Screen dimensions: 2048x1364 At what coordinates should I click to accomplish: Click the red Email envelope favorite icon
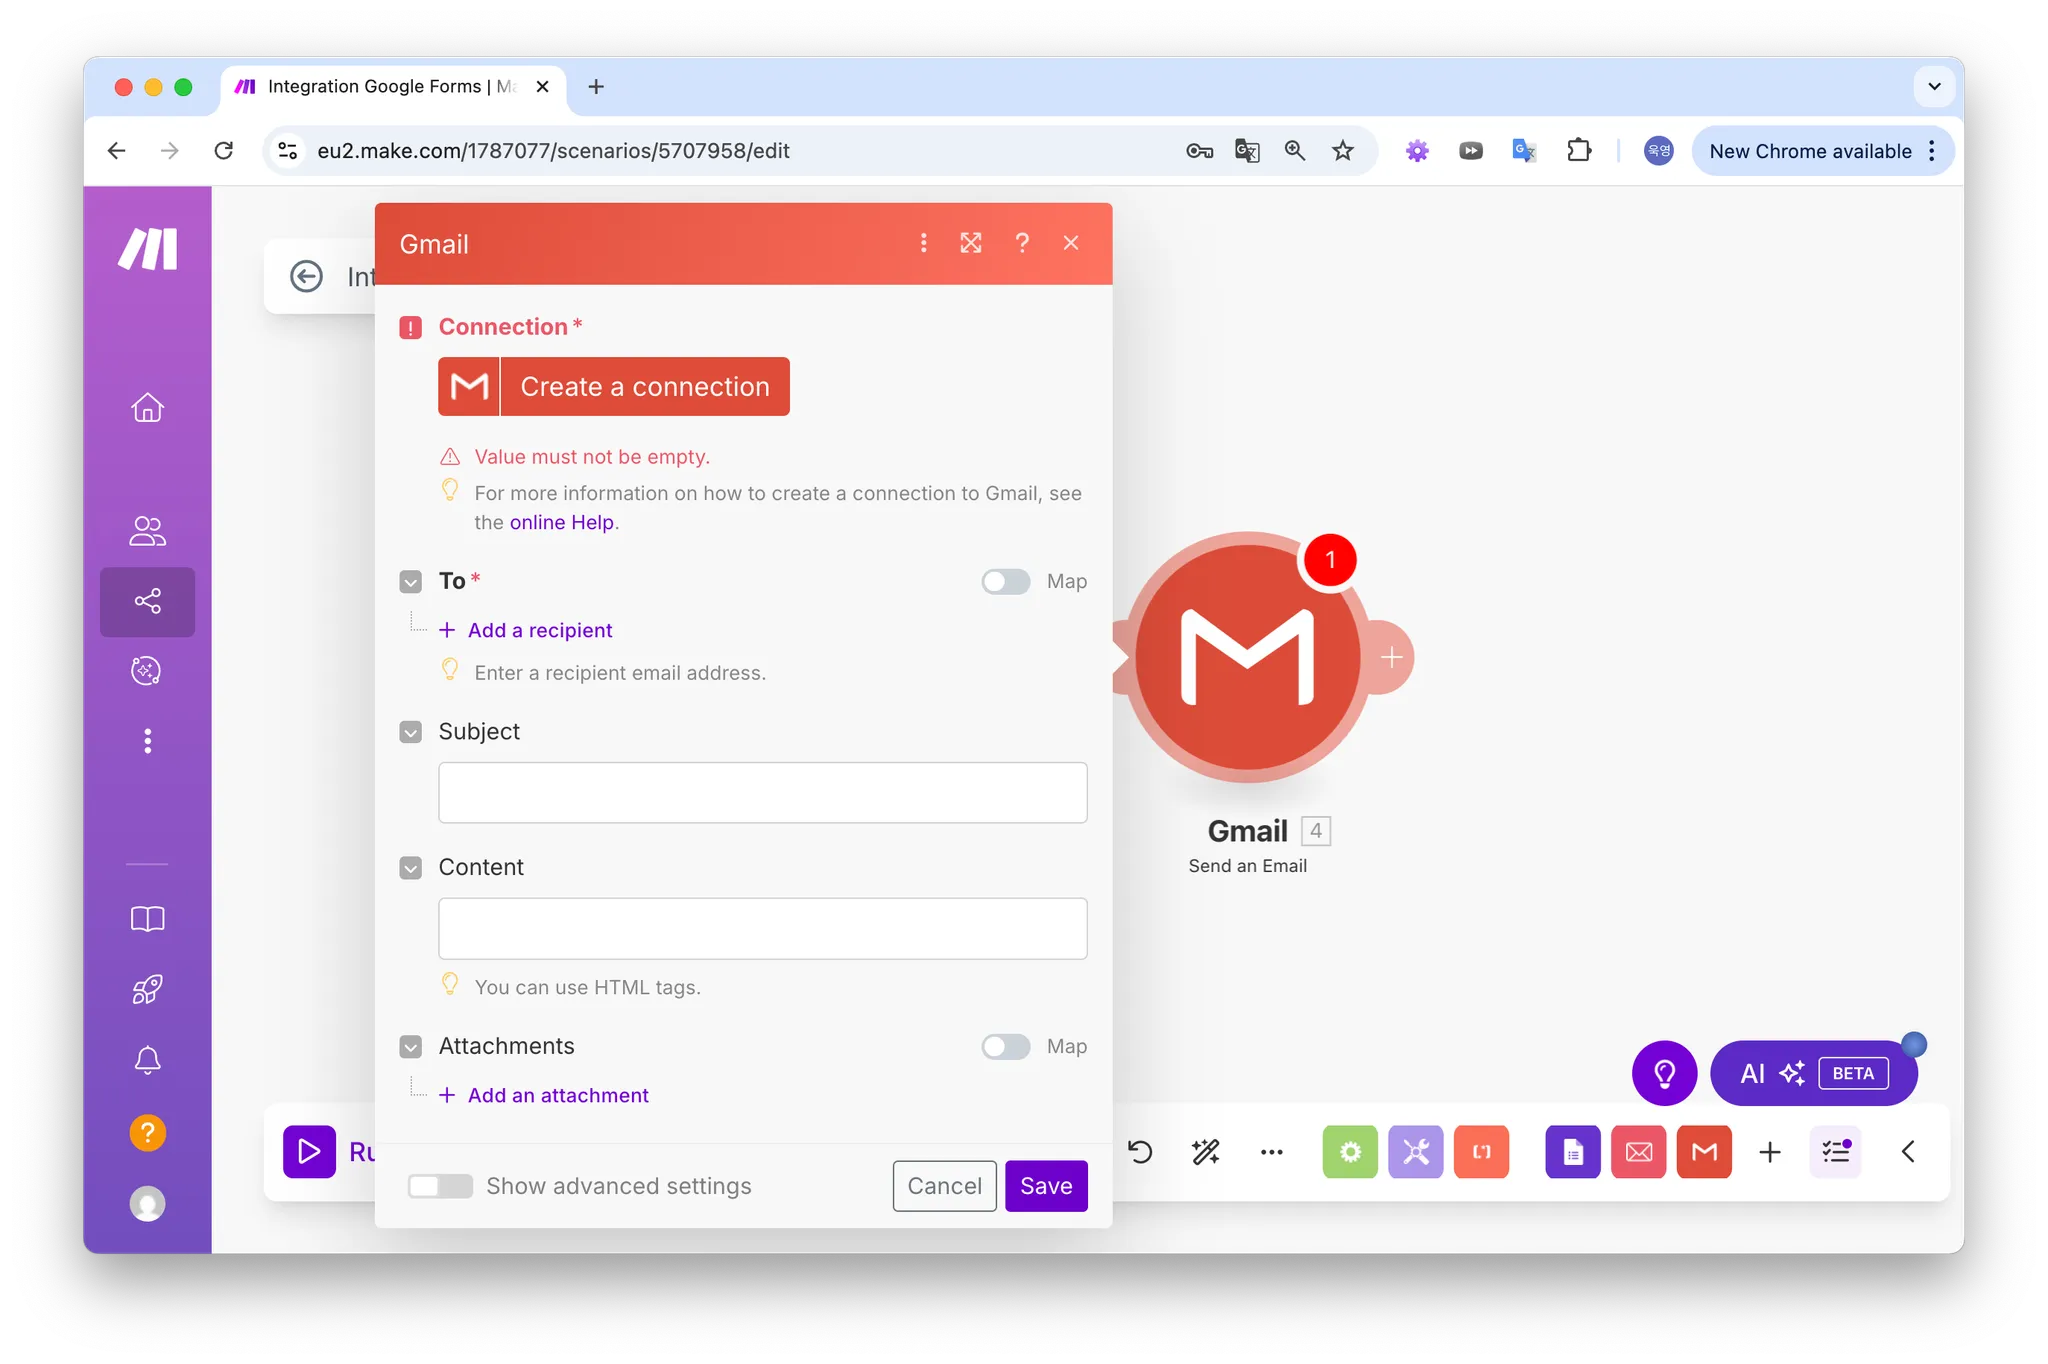pyautogui.click(x=1639, y=1152)
